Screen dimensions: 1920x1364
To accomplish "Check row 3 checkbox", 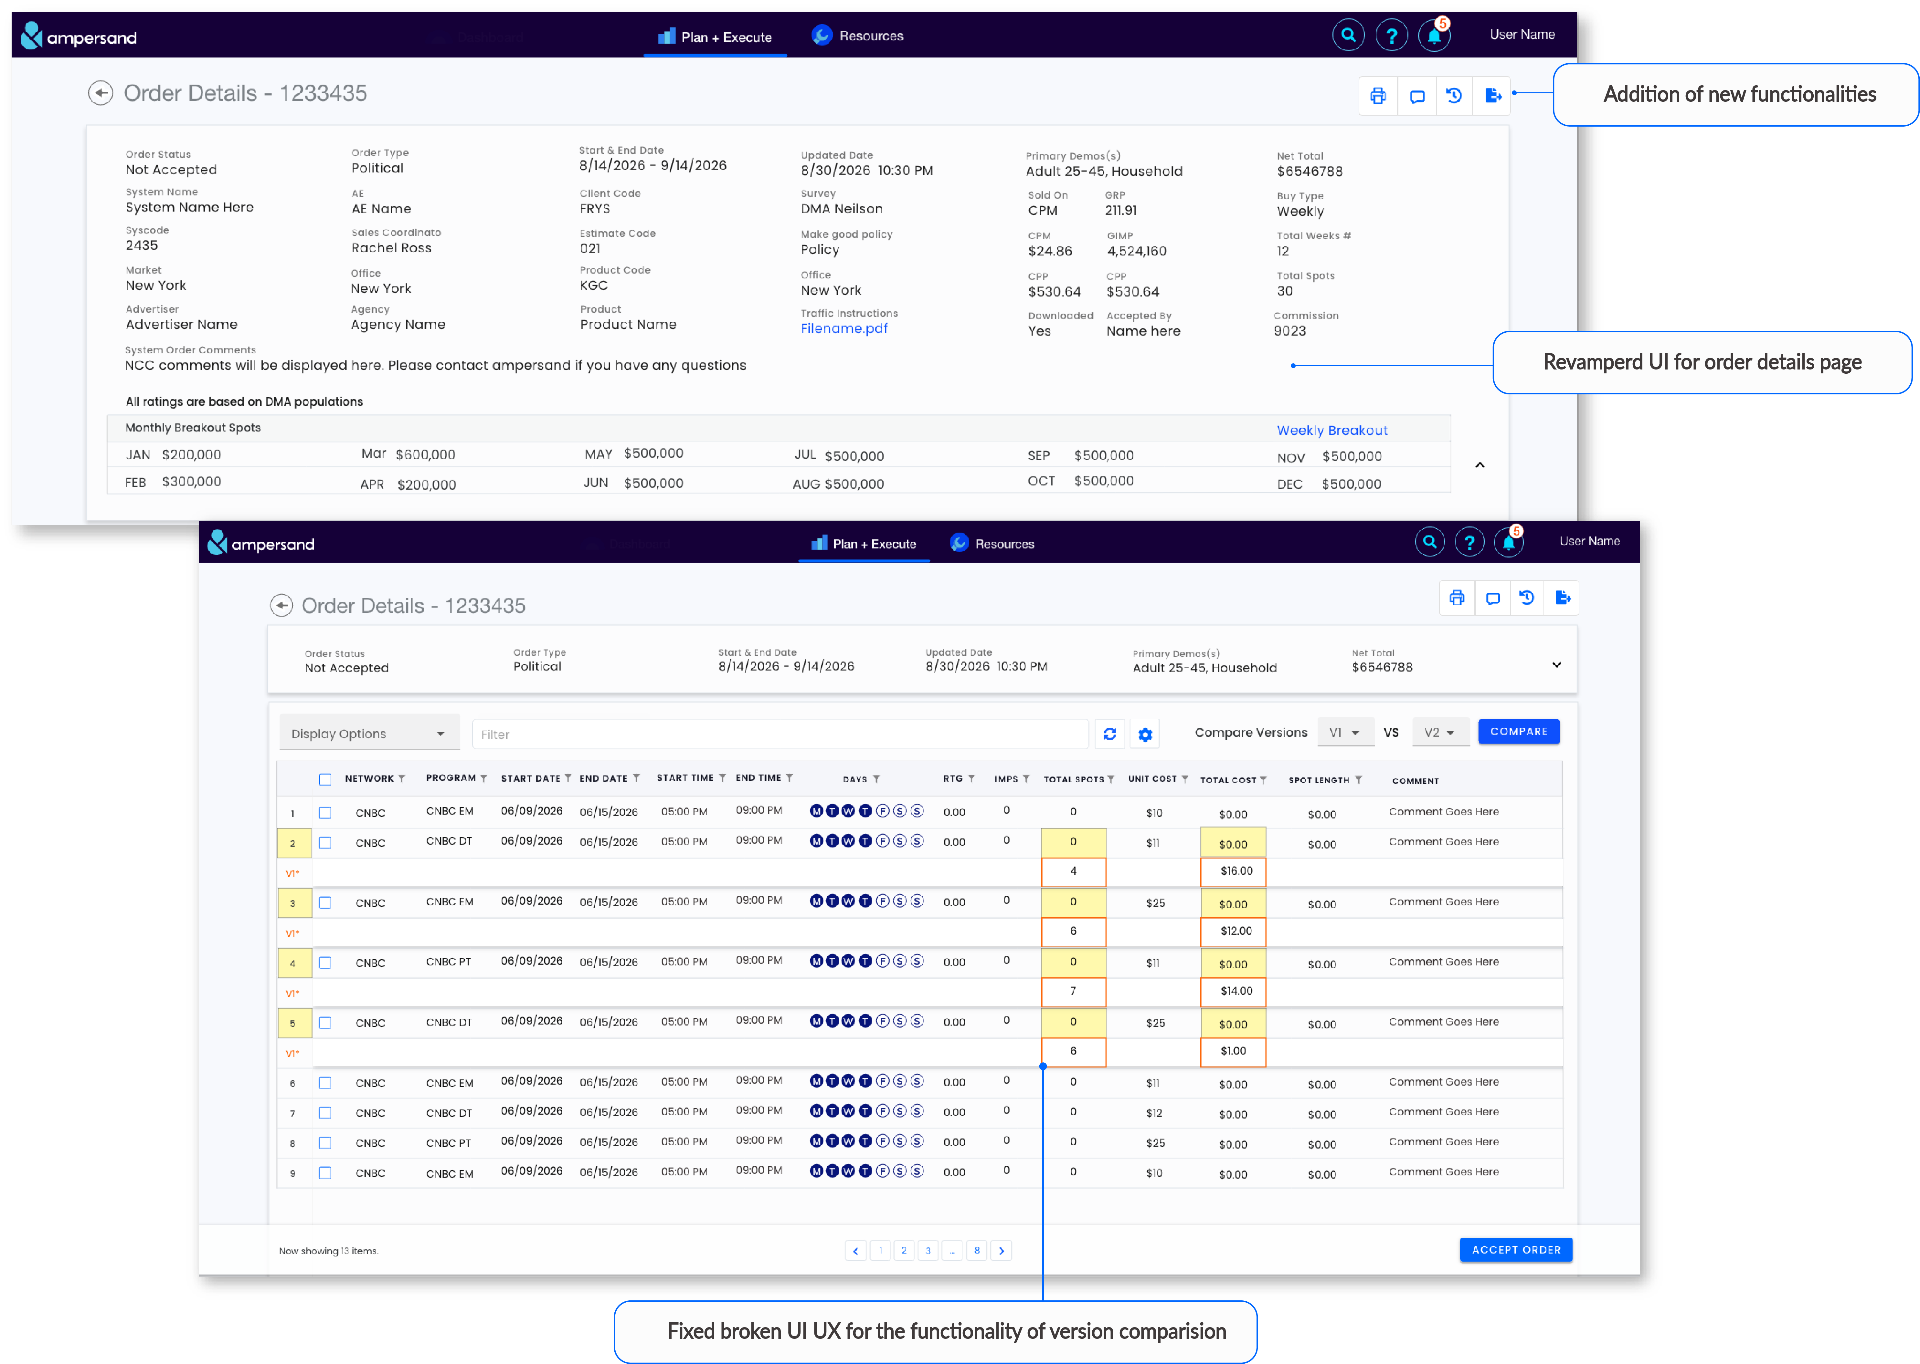I will 325,903.
